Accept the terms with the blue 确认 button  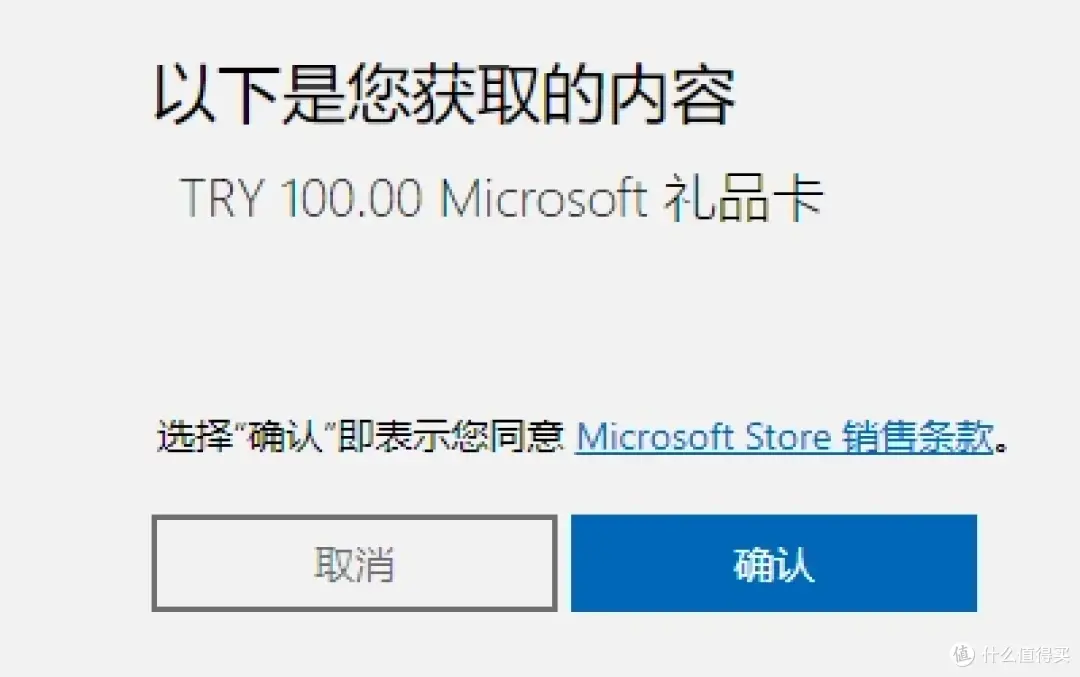773,563
